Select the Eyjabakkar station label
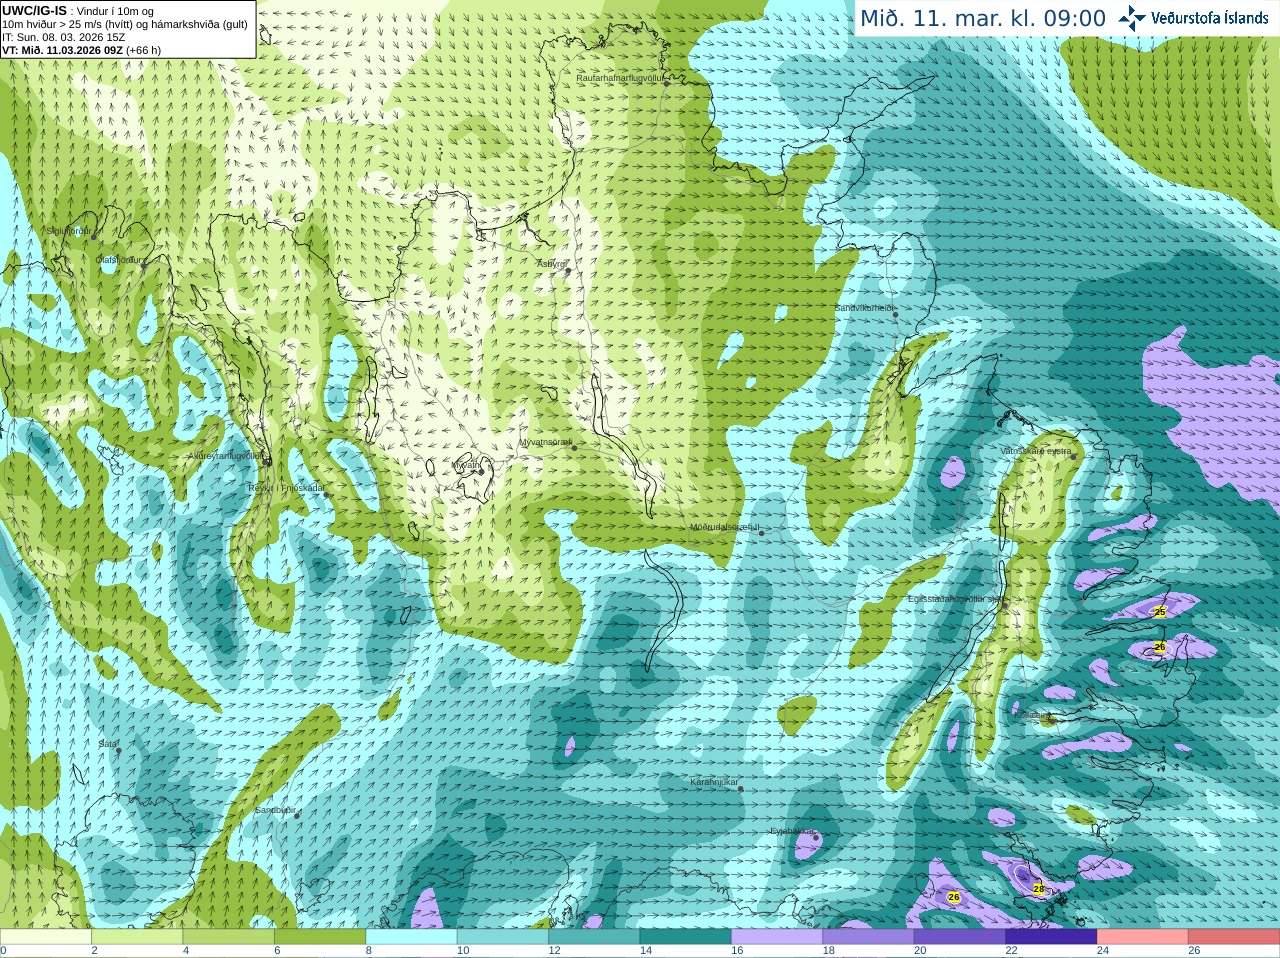Screen dimensions: 1280x958 (x=793, y=830)
